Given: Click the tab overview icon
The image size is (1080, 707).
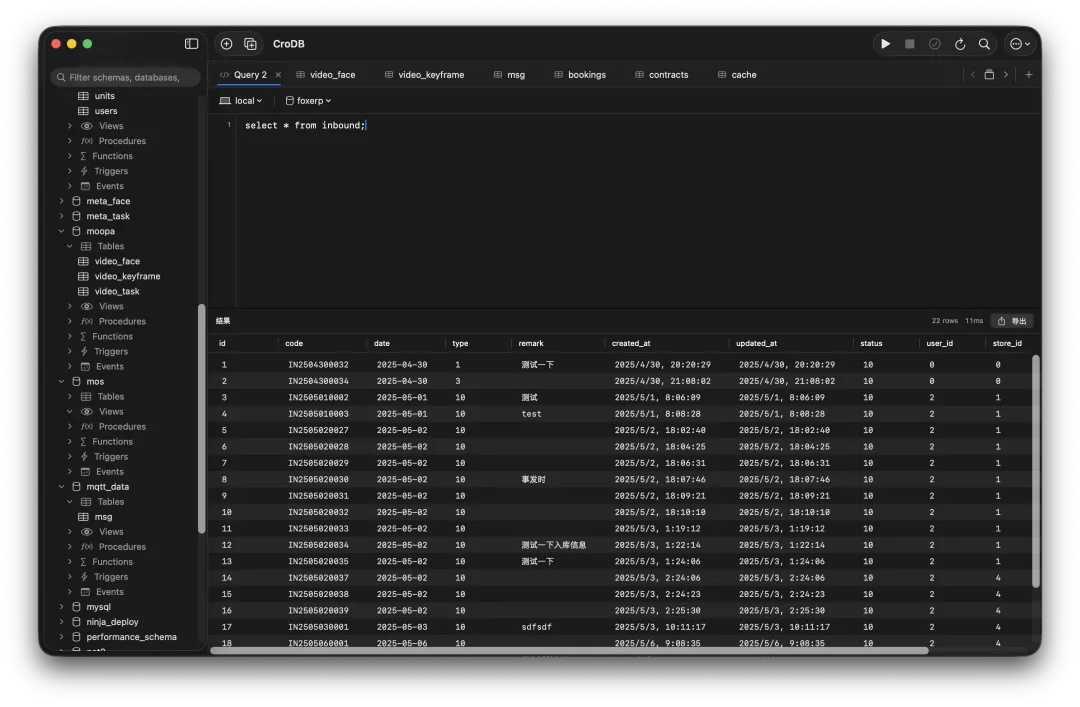Looking at the screenshot, I should point(989,74).
